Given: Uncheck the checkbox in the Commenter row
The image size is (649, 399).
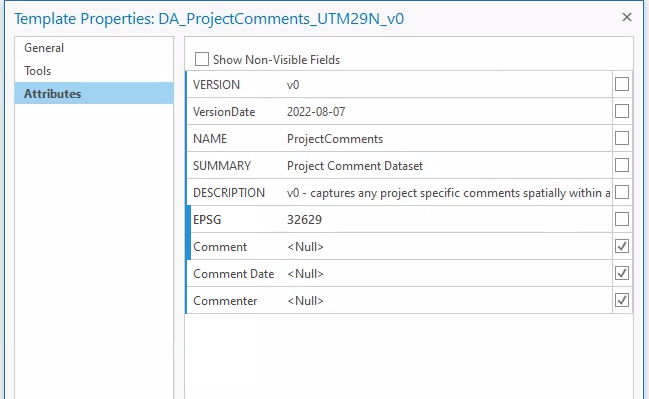Looking at the screenshot, I should [x=622, y=300].
